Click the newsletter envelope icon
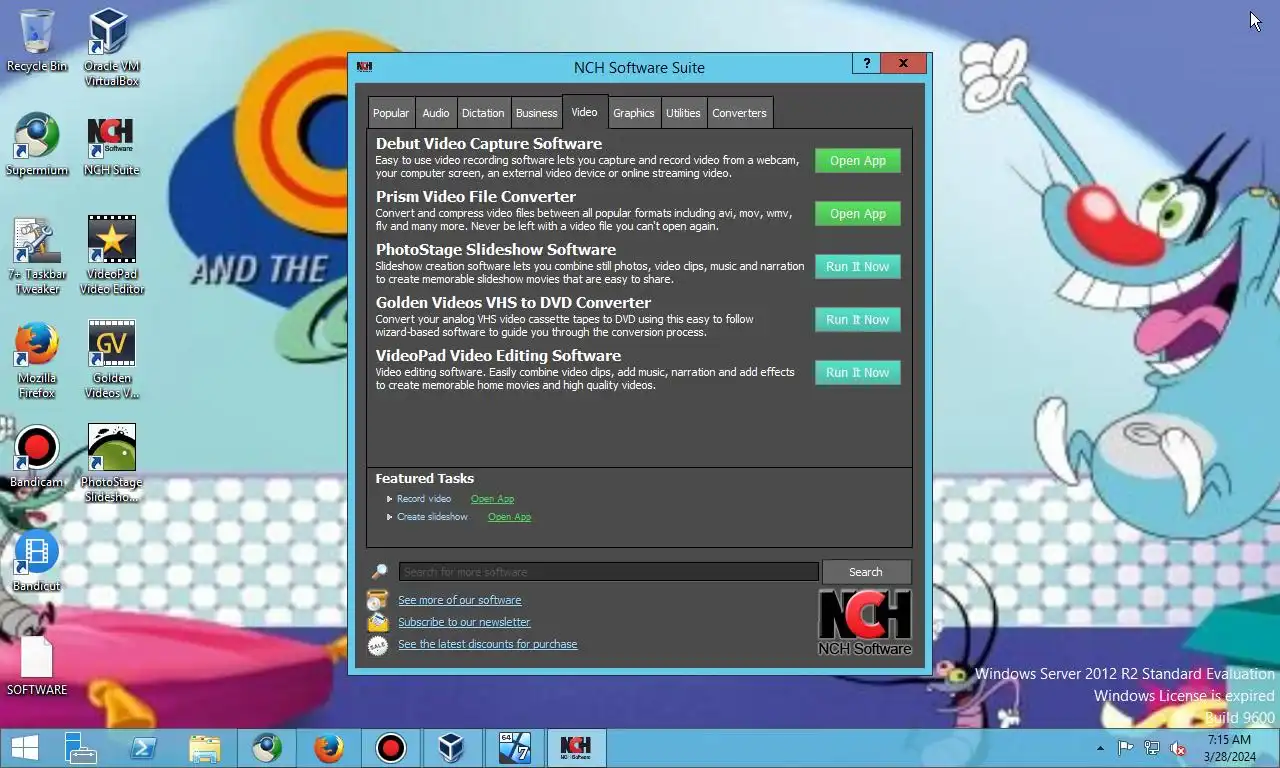Screen dimensions: 1280x768 point(377,622)
